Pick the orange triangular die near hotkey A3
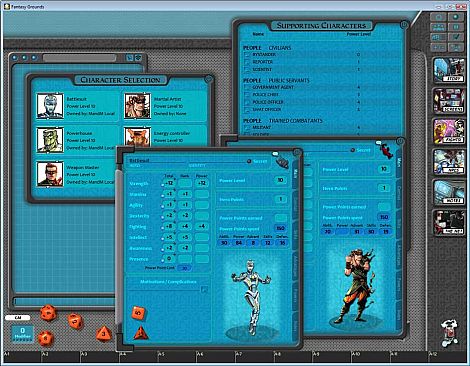This screenshot has height=366, width=470. (x=104, y=334)
